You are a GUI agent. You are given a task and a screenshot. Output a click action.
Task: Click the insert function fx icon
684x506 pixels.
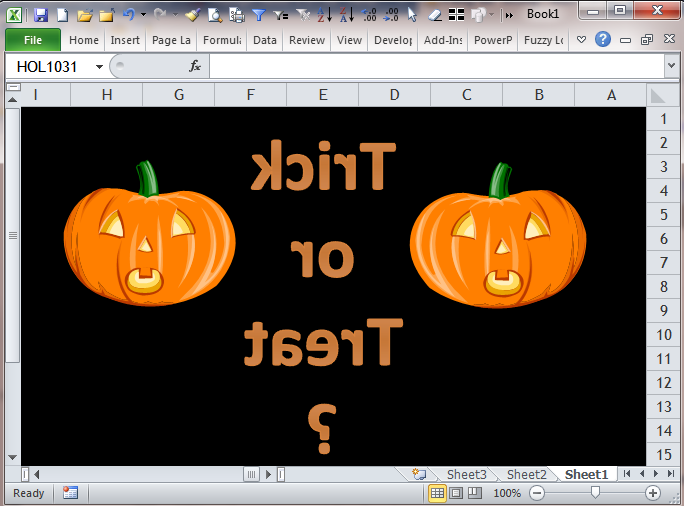coord(195,66)
